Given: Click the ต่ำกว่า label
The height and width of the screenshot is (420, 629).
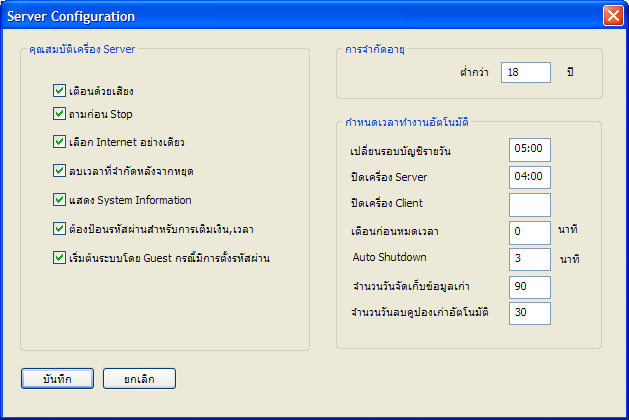Looking at the screenshot, I should point(474,72).
